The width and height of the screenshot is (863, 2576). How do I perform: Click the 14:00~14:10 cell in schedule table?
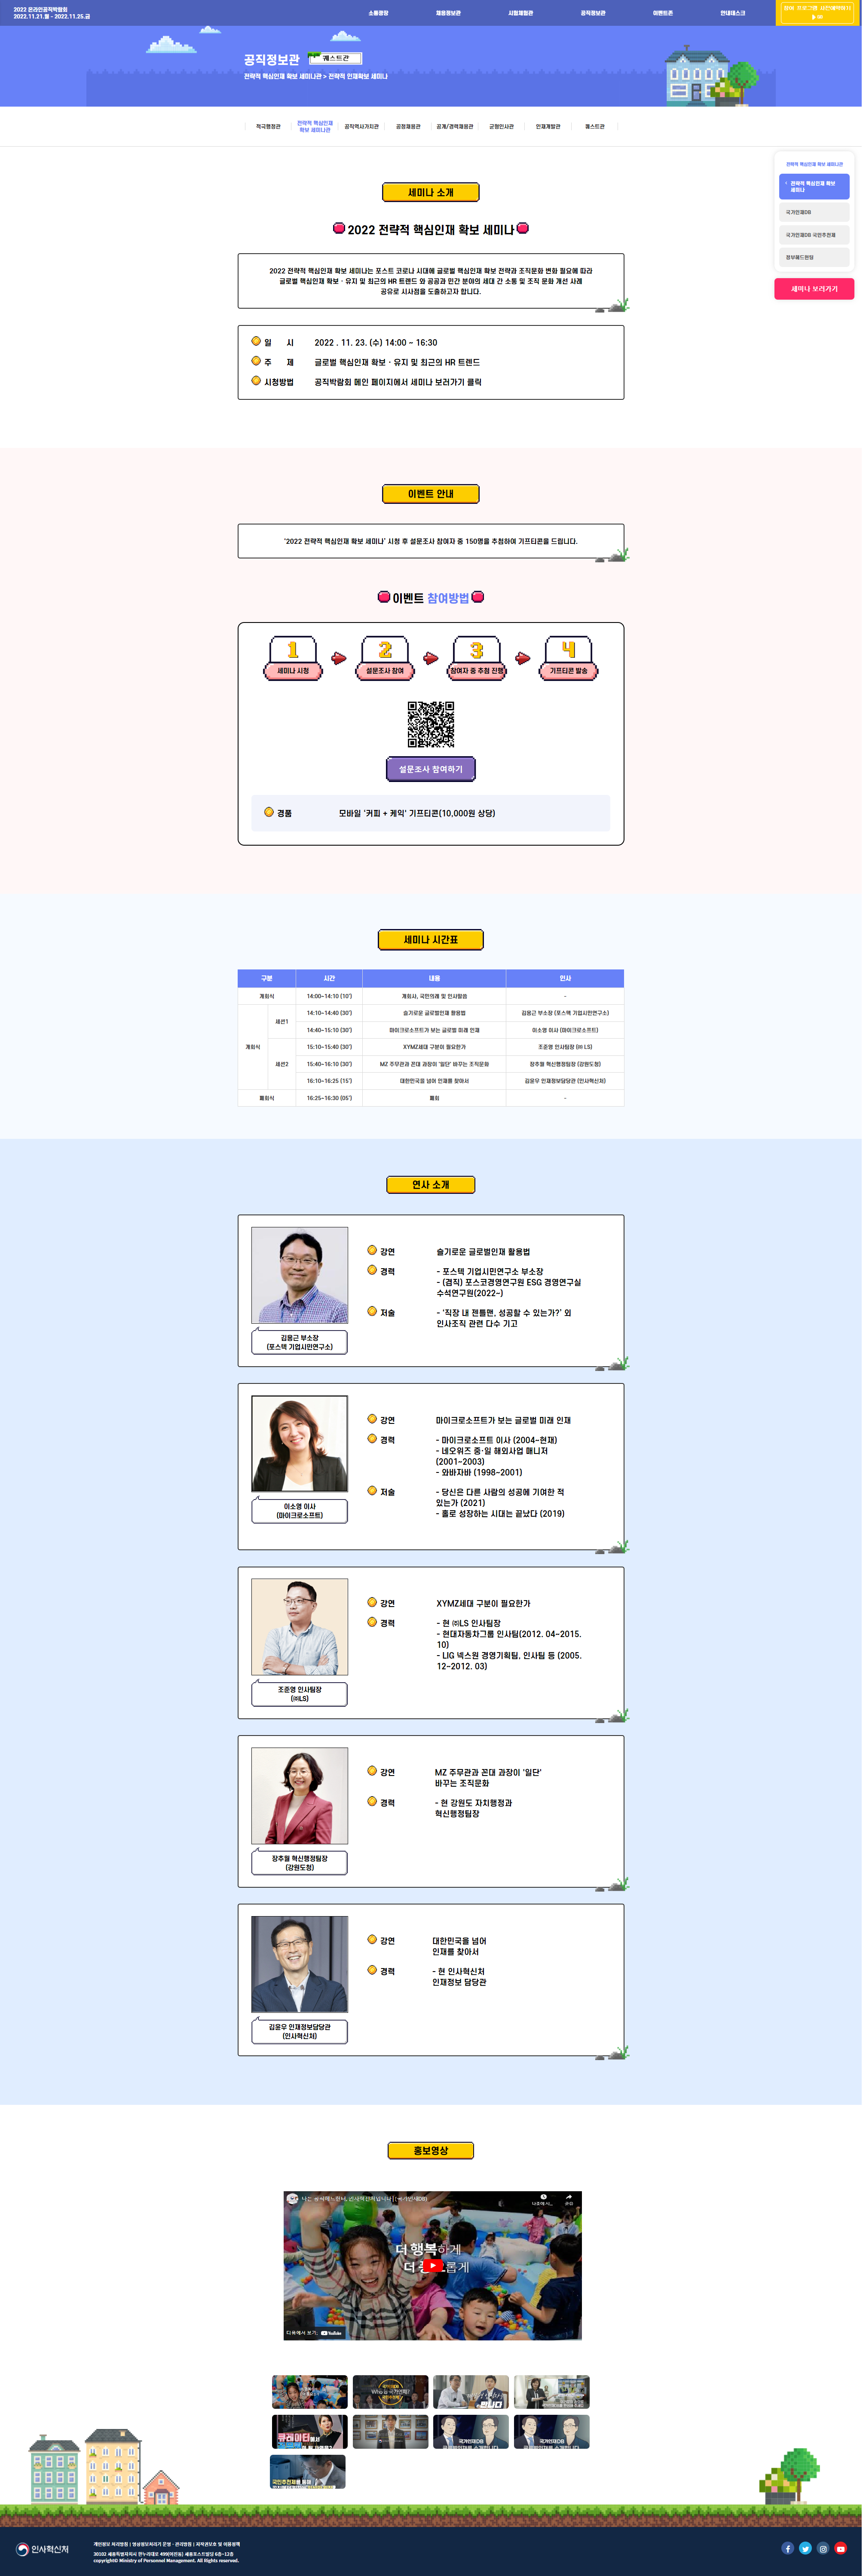(x=329, y=996)
